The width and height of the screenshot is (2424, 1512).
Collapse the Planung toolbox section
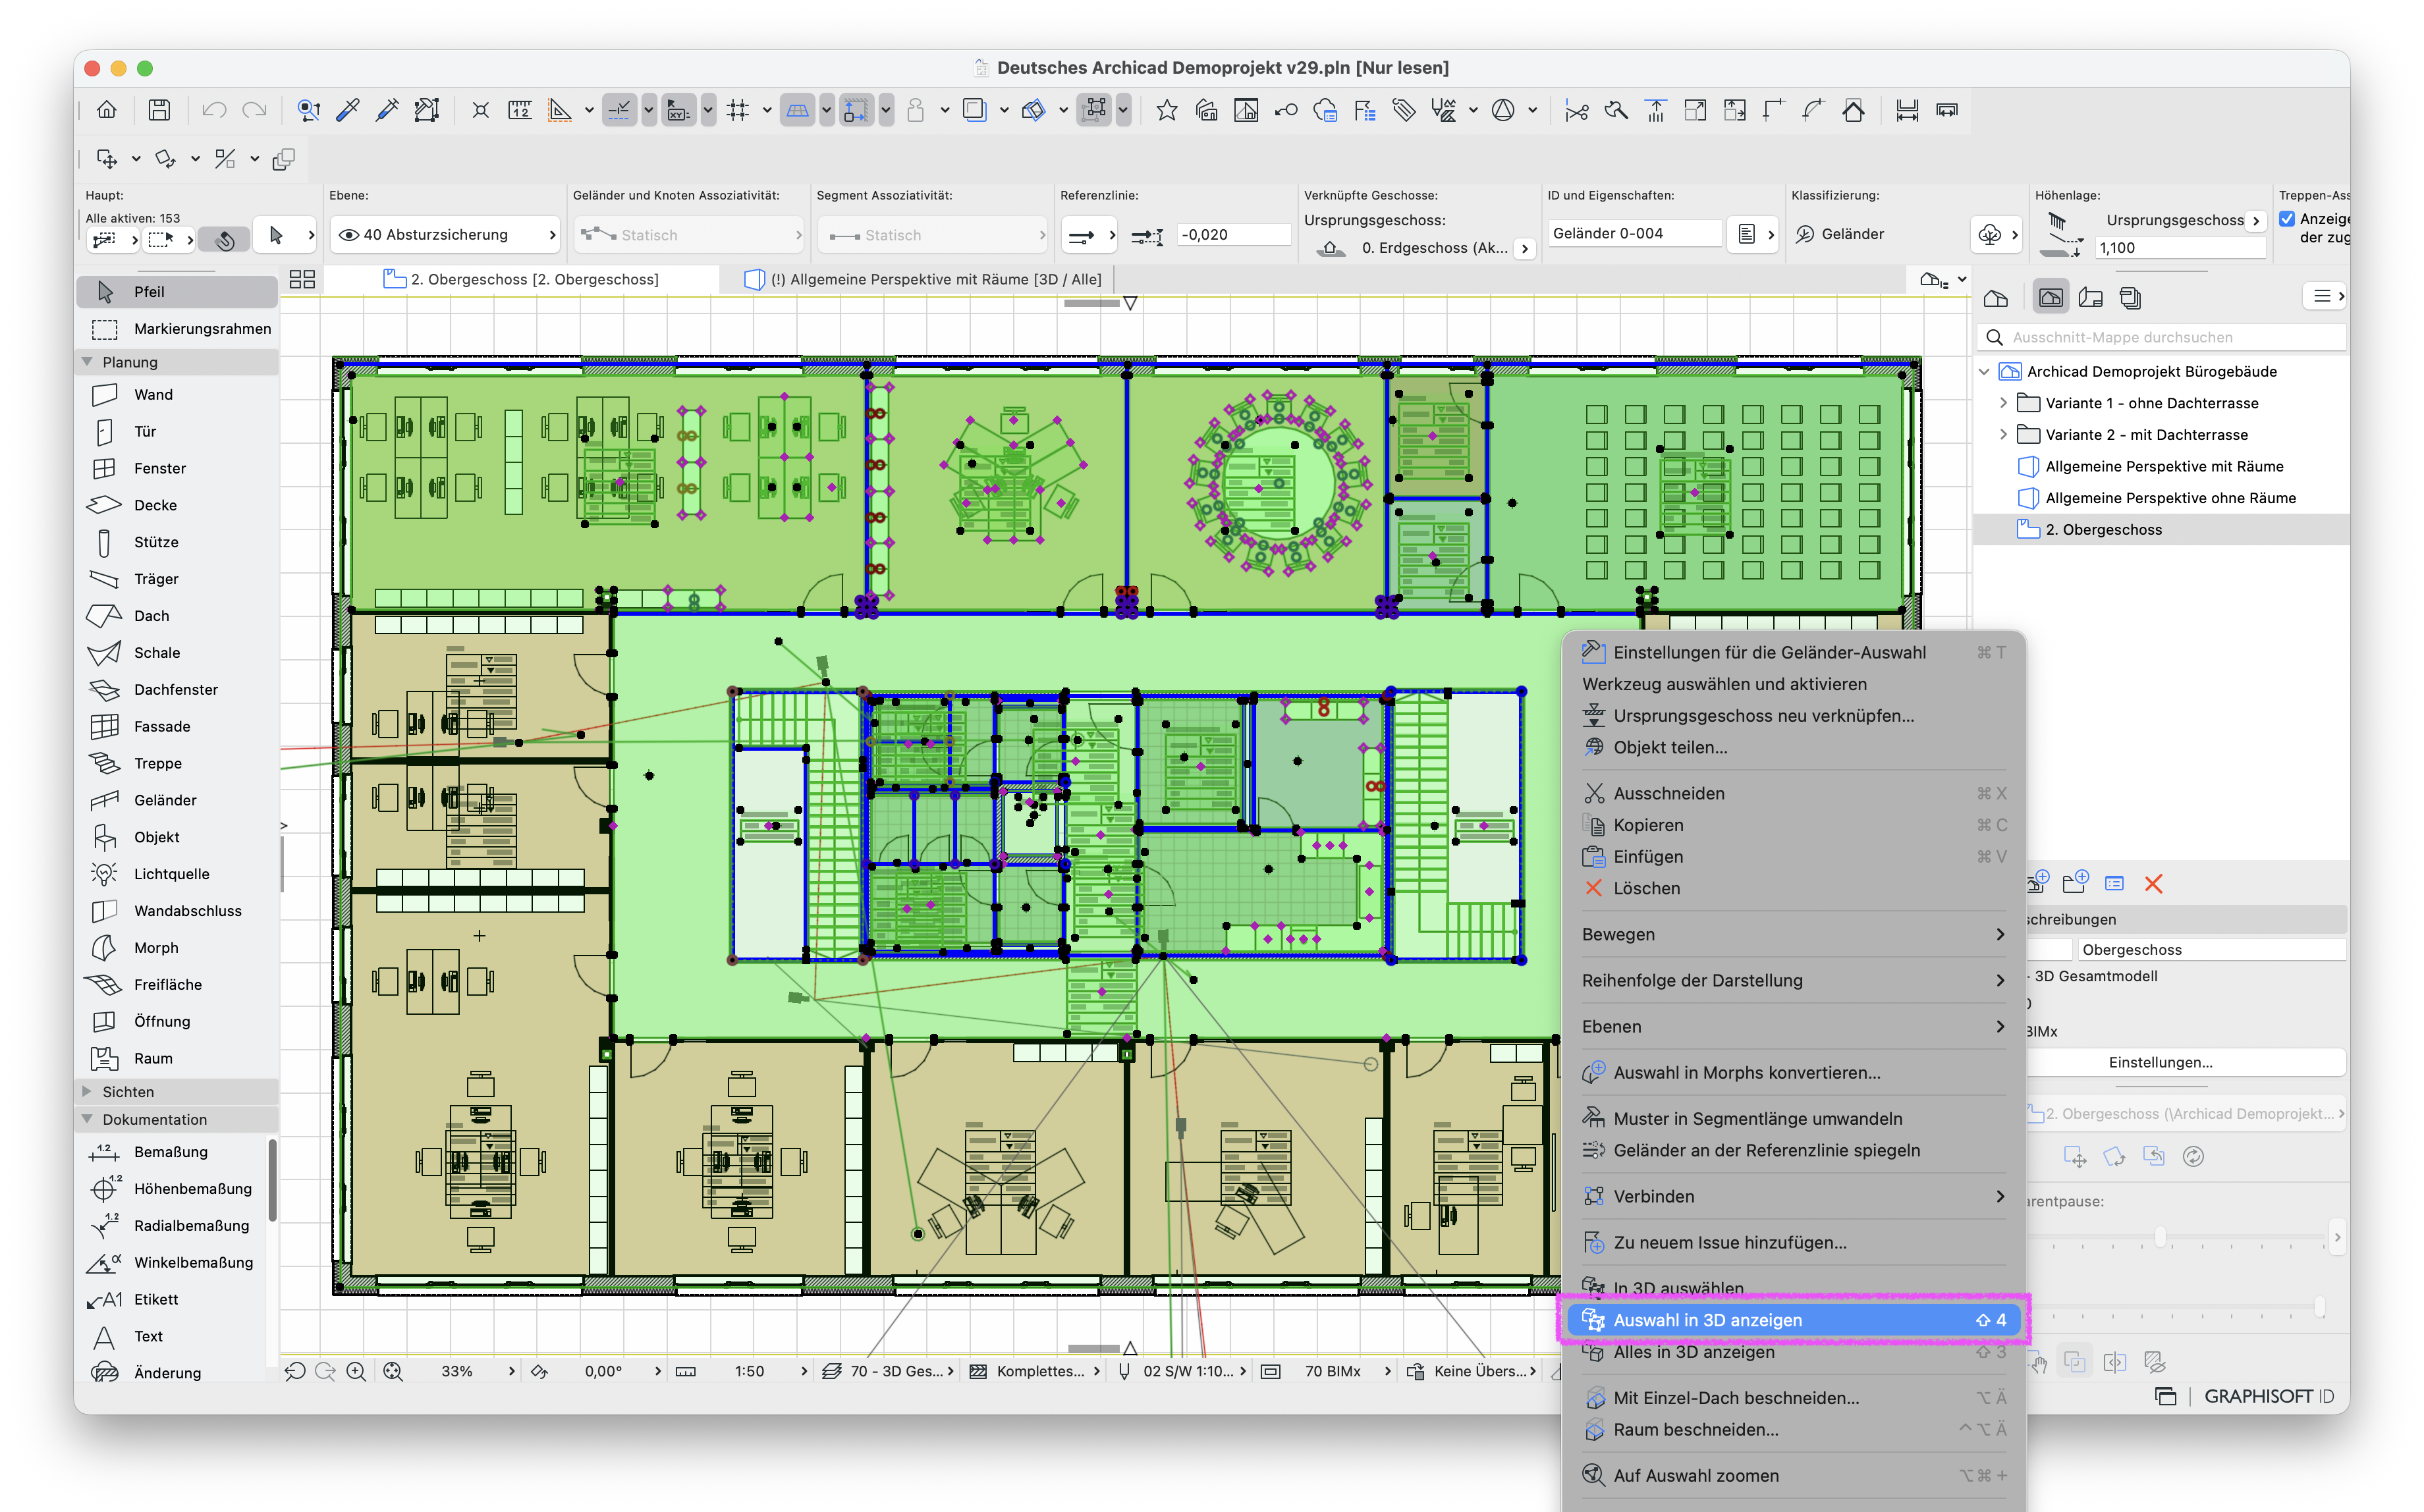click(x=87, y=361)
